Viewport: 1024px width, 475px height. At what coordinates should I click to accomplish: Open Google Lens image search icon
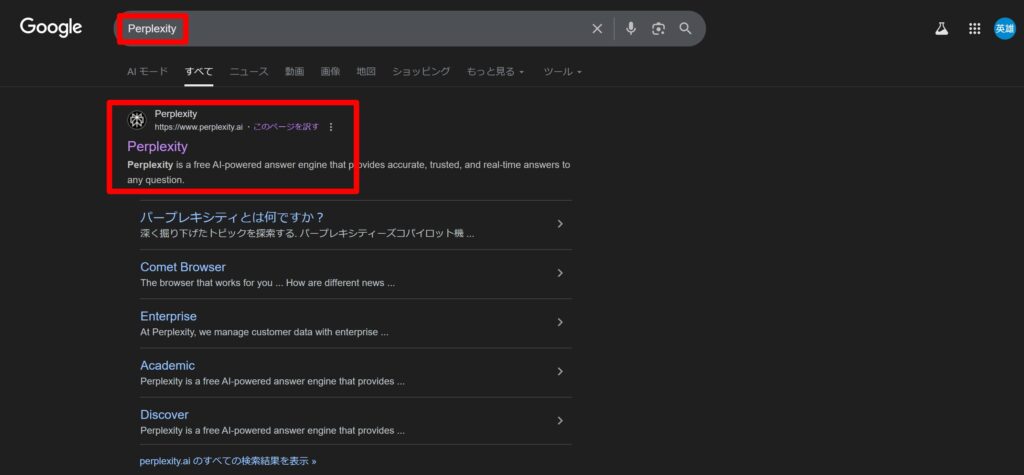[658, 29]
